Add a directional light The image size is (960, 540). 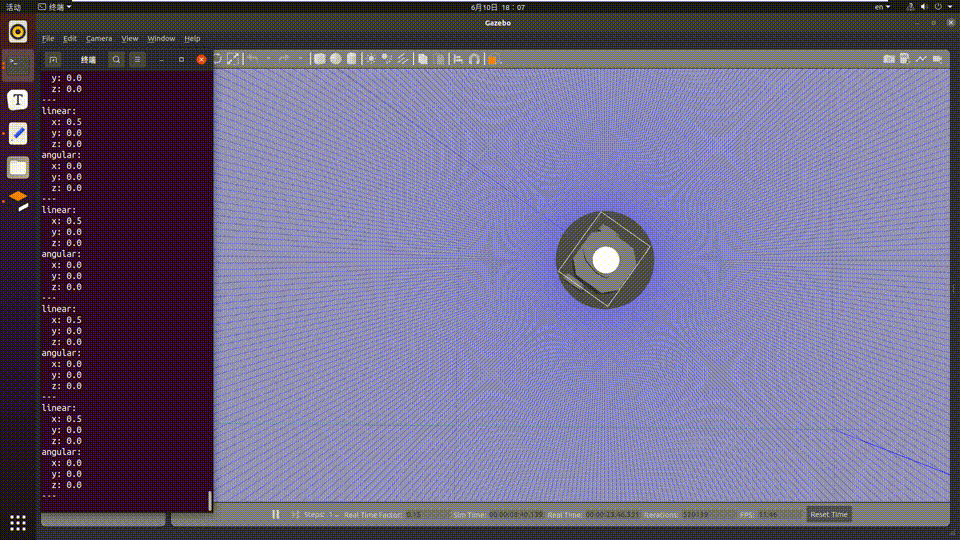(x=403, y=59)
